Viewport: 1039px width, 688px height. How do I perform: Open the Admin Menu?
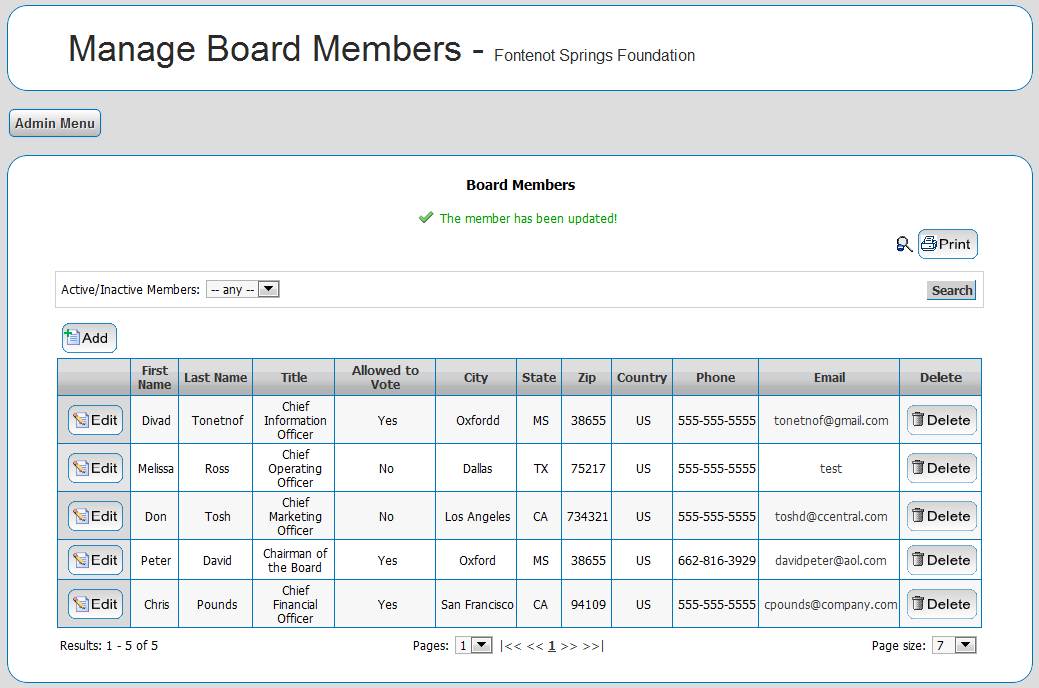(x=55, y=124)
